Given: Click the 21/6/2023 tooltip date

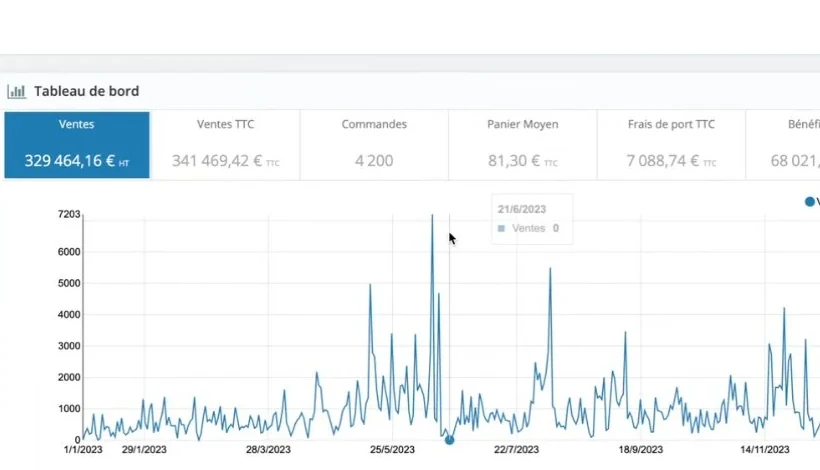Looking at the screenshot, I should tap(522, 209).
